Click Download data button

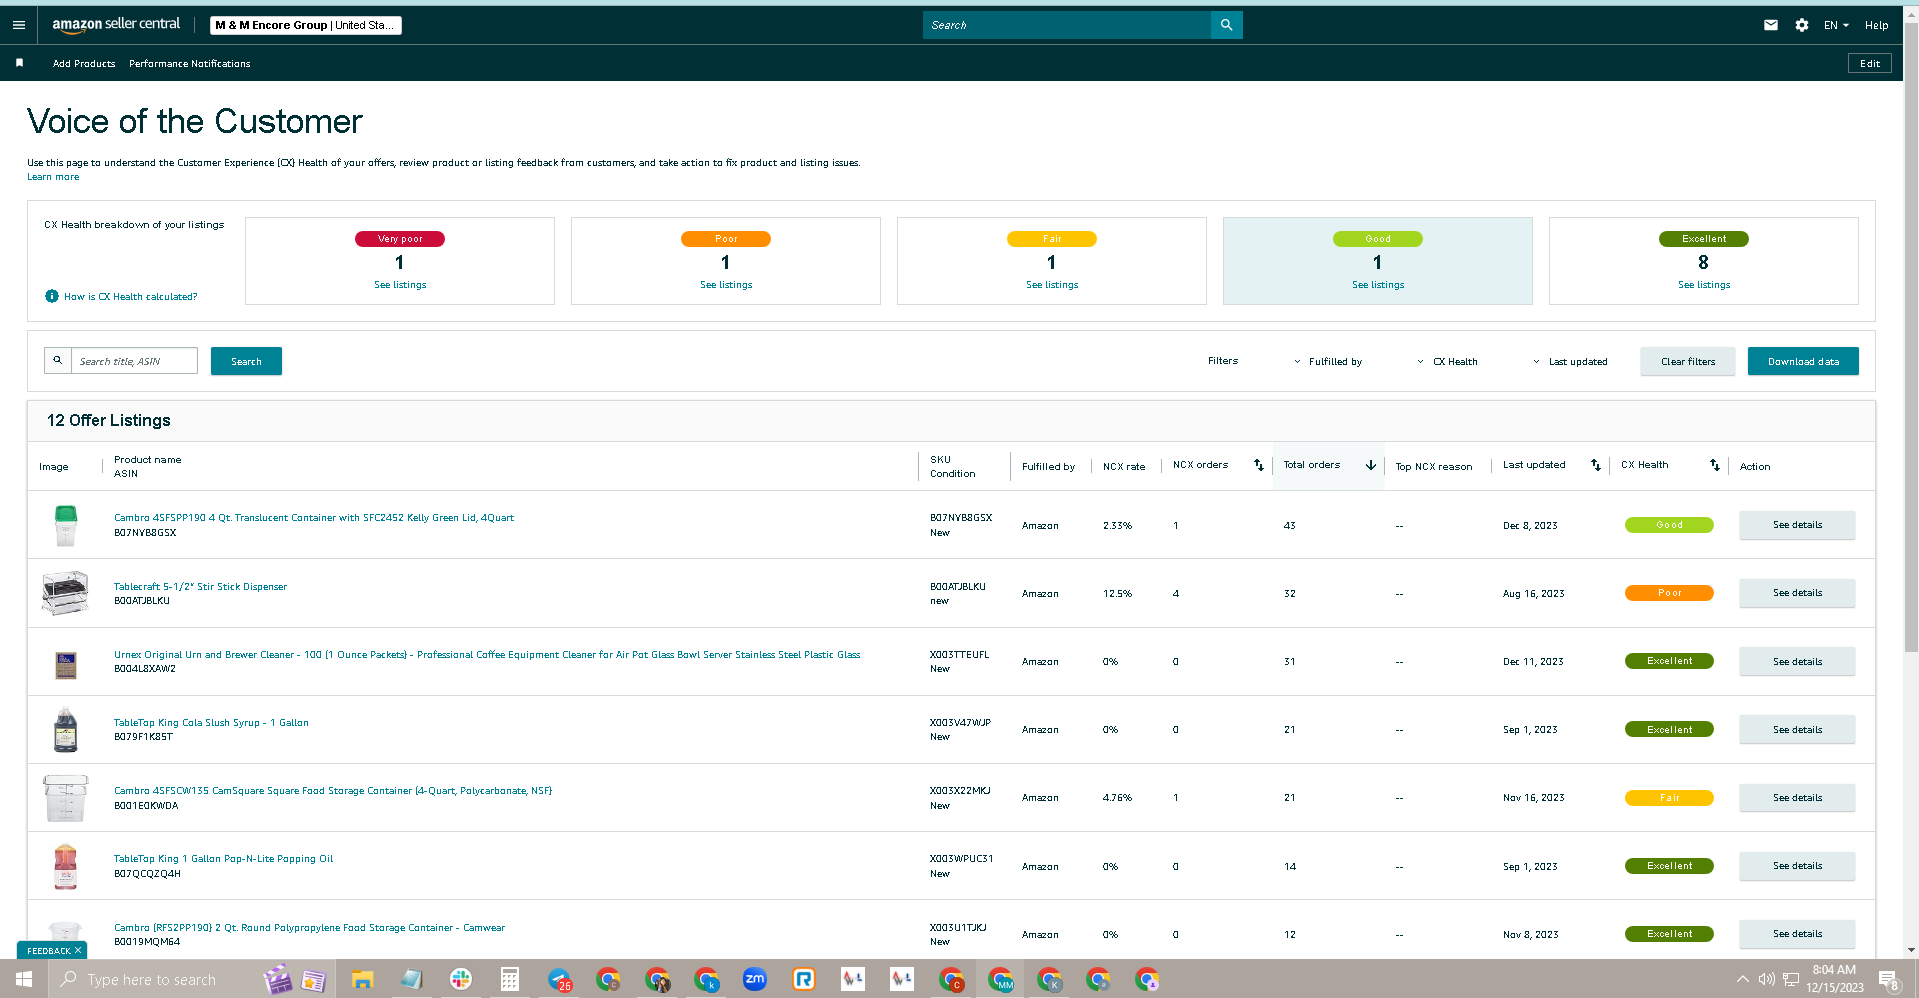[x=1803, y=361]
